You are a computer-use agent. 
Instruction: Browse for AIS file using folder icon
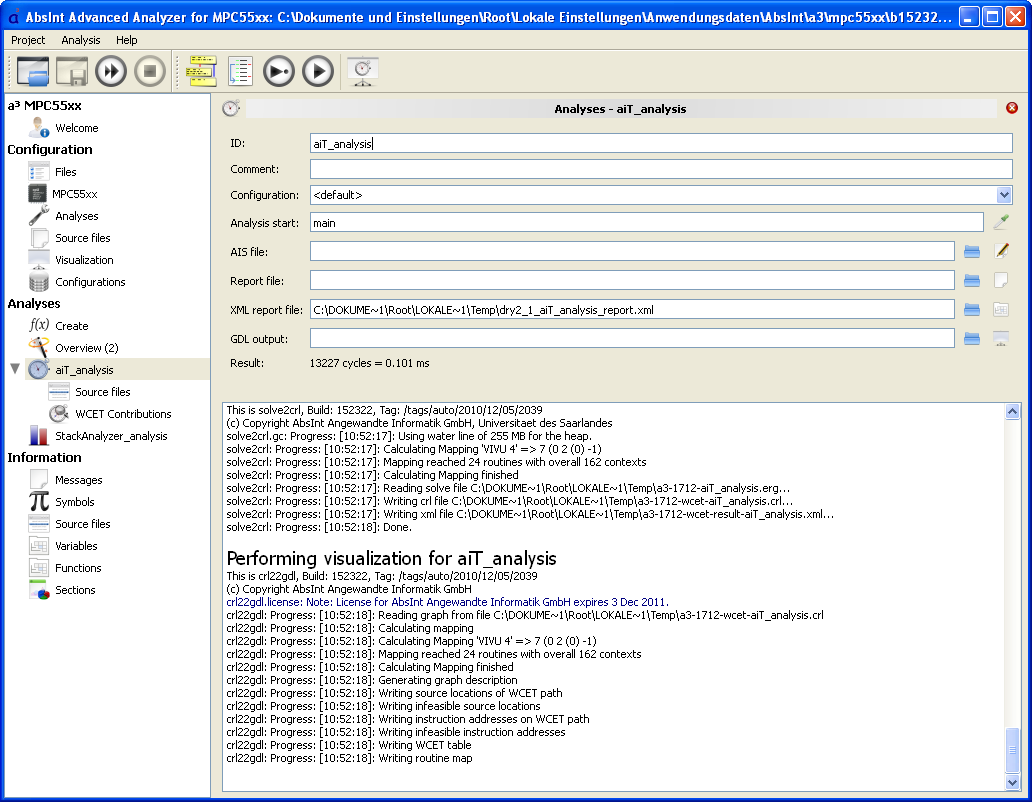[971, 251]
